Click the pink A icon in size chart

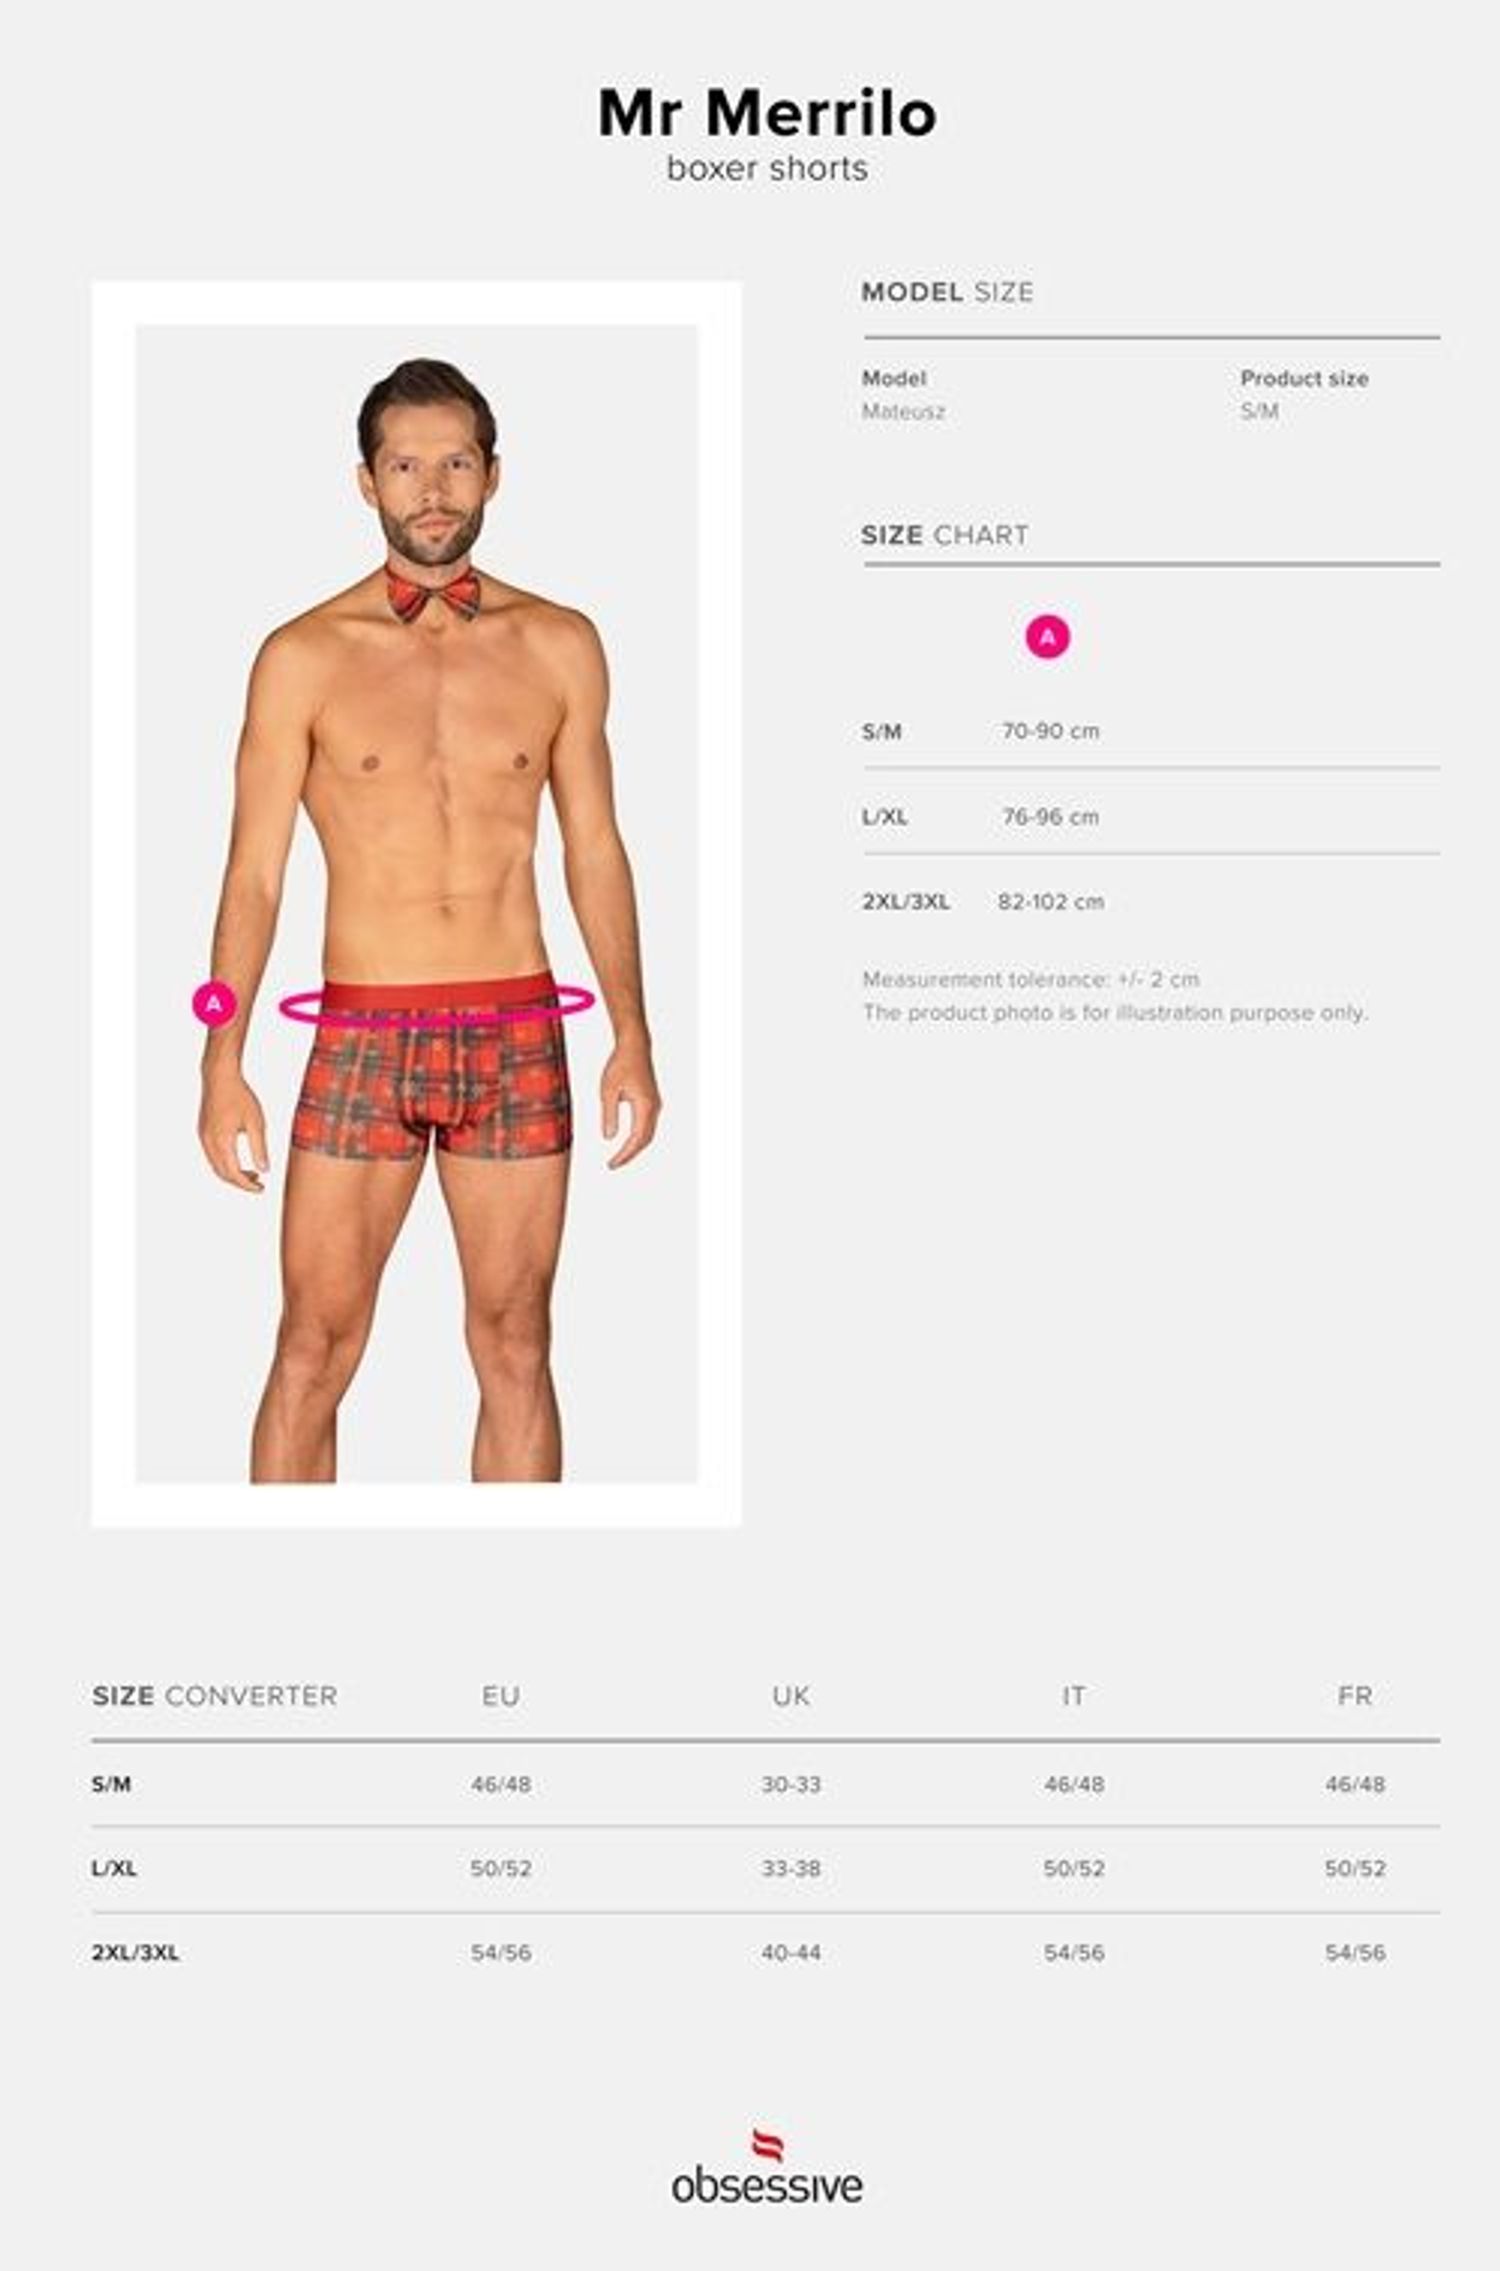point(1047,637)
